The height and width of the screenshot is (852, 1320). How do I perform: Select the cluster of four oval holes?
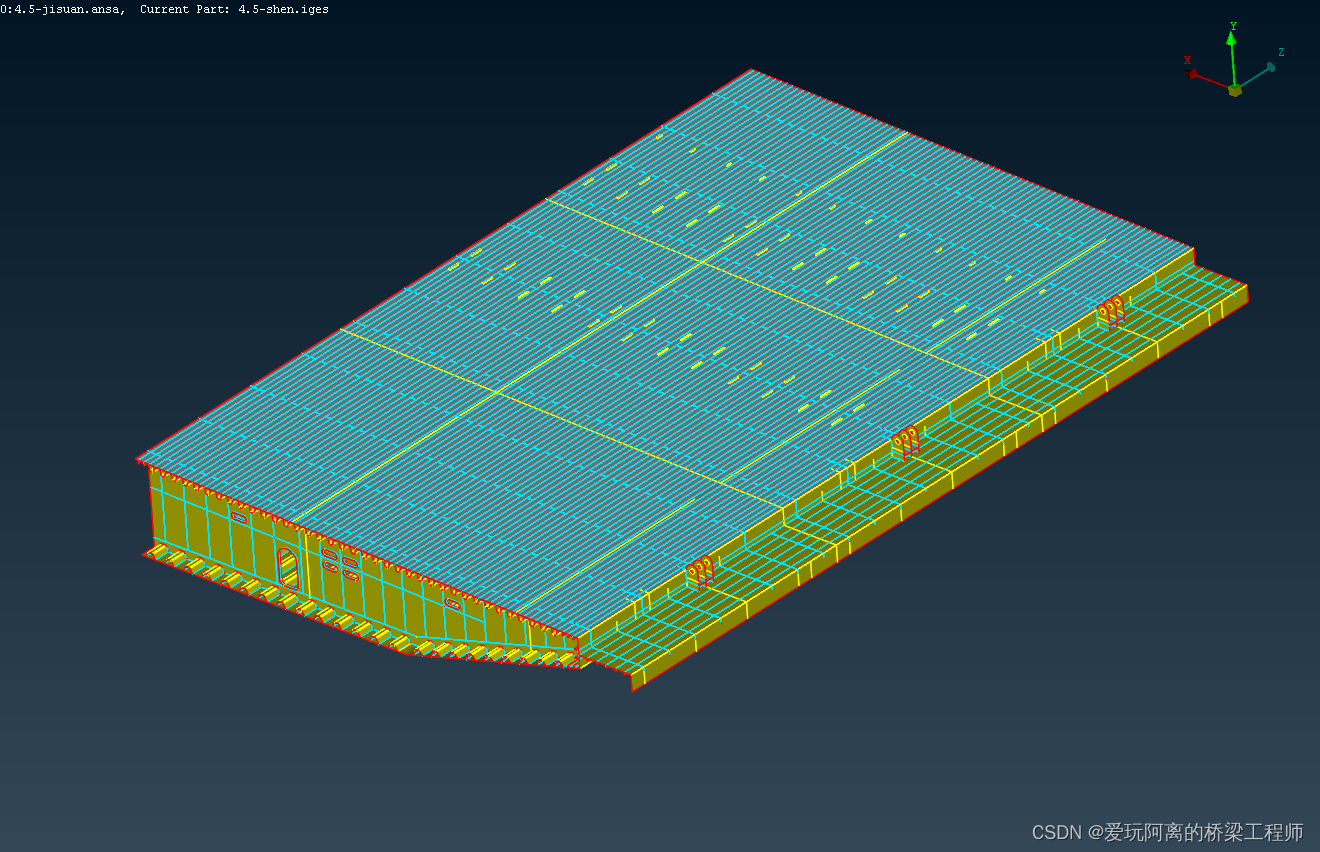(x=340, y=563)
